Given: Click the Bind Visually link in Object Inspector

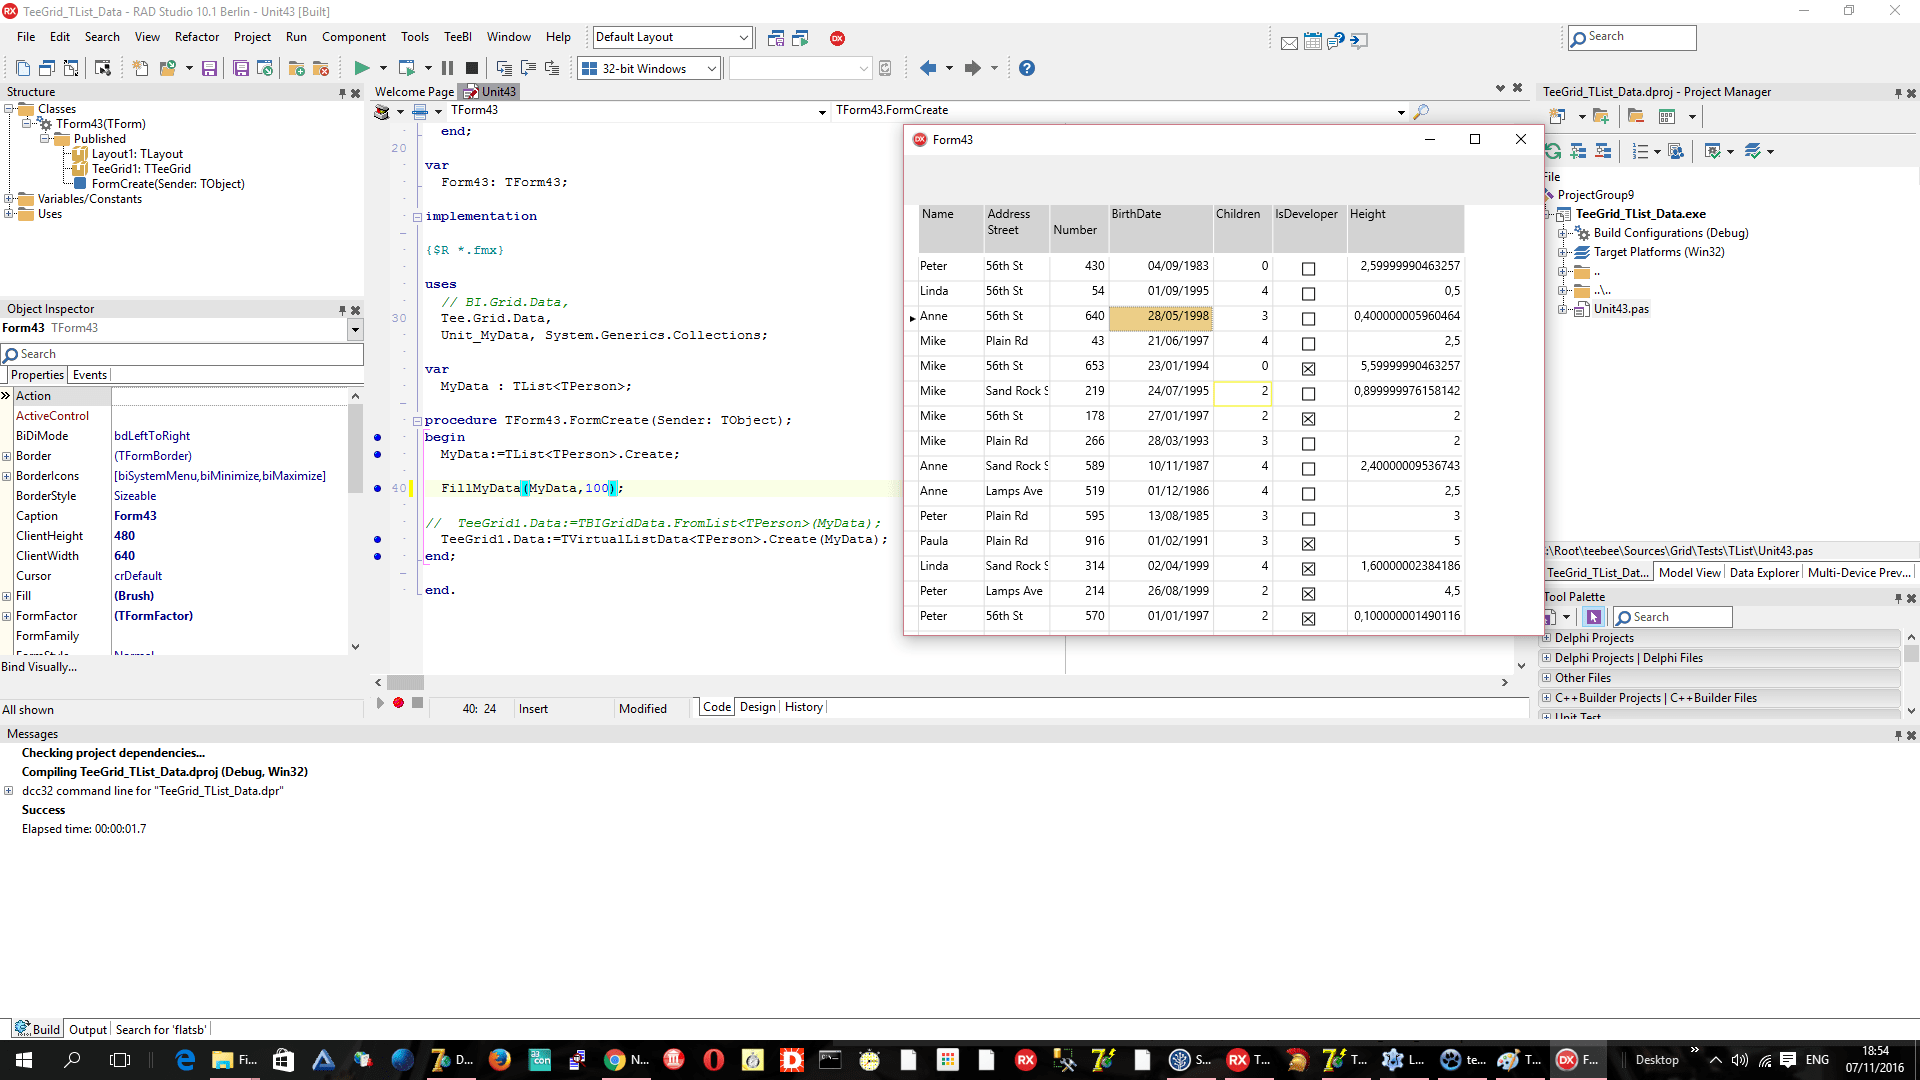Looking at the screenshot, I should coord(39,667).
